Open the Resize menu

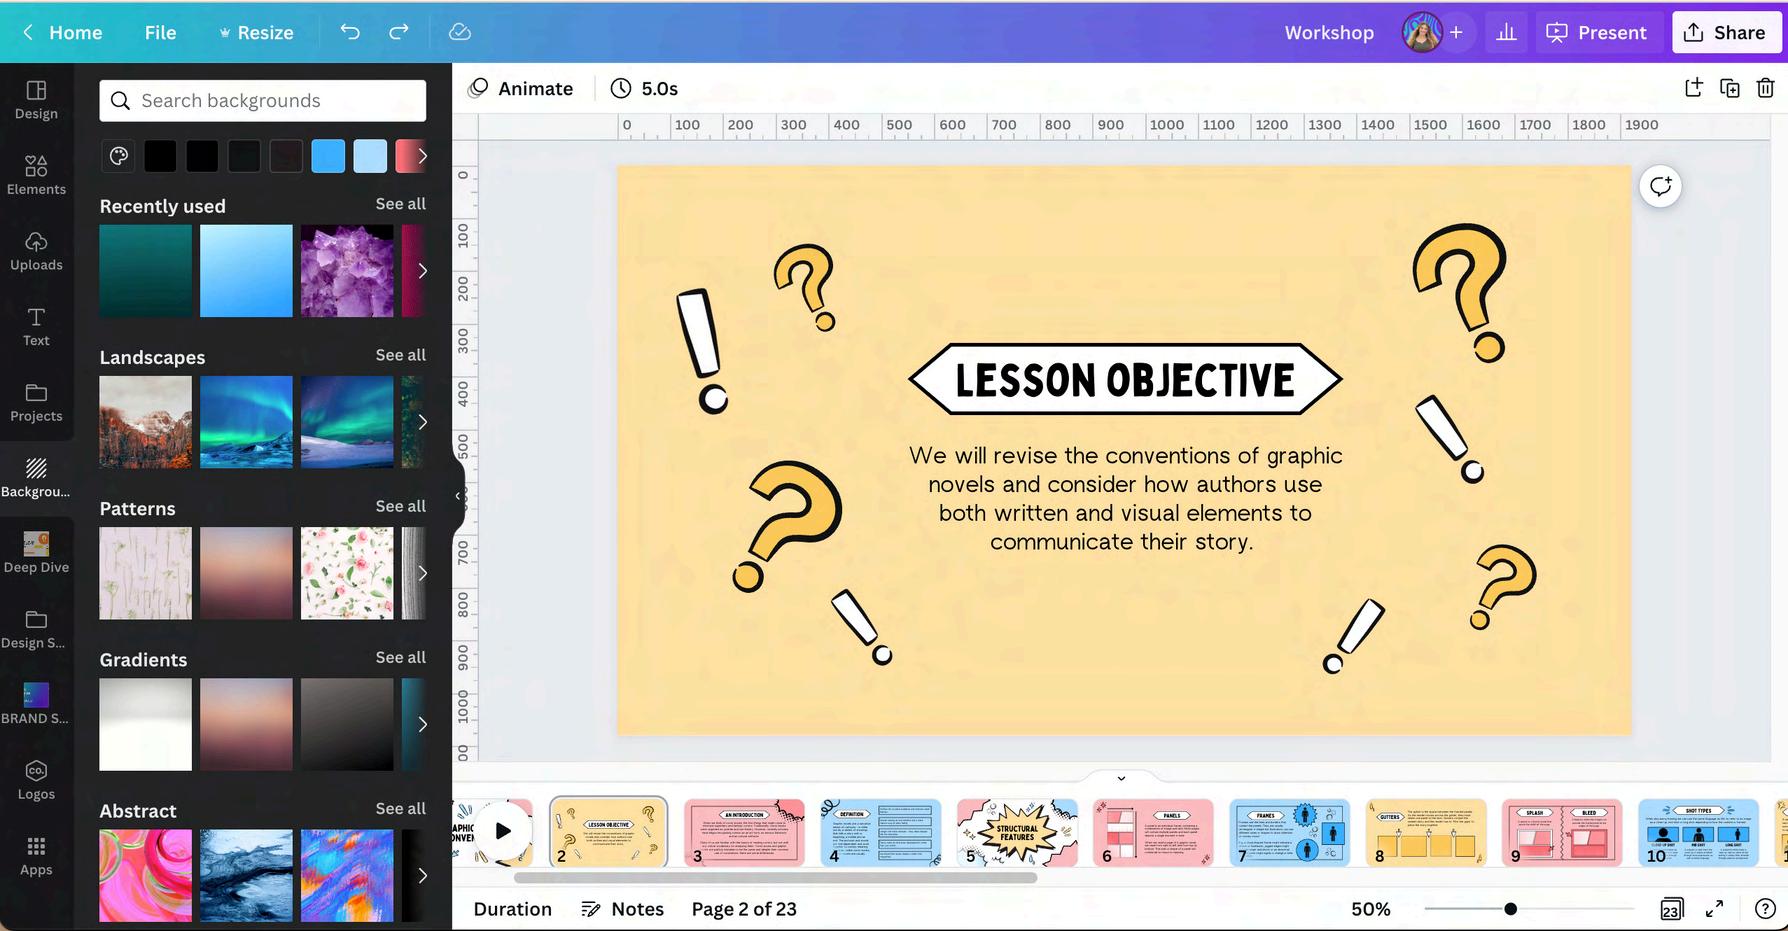click(256, 32)
